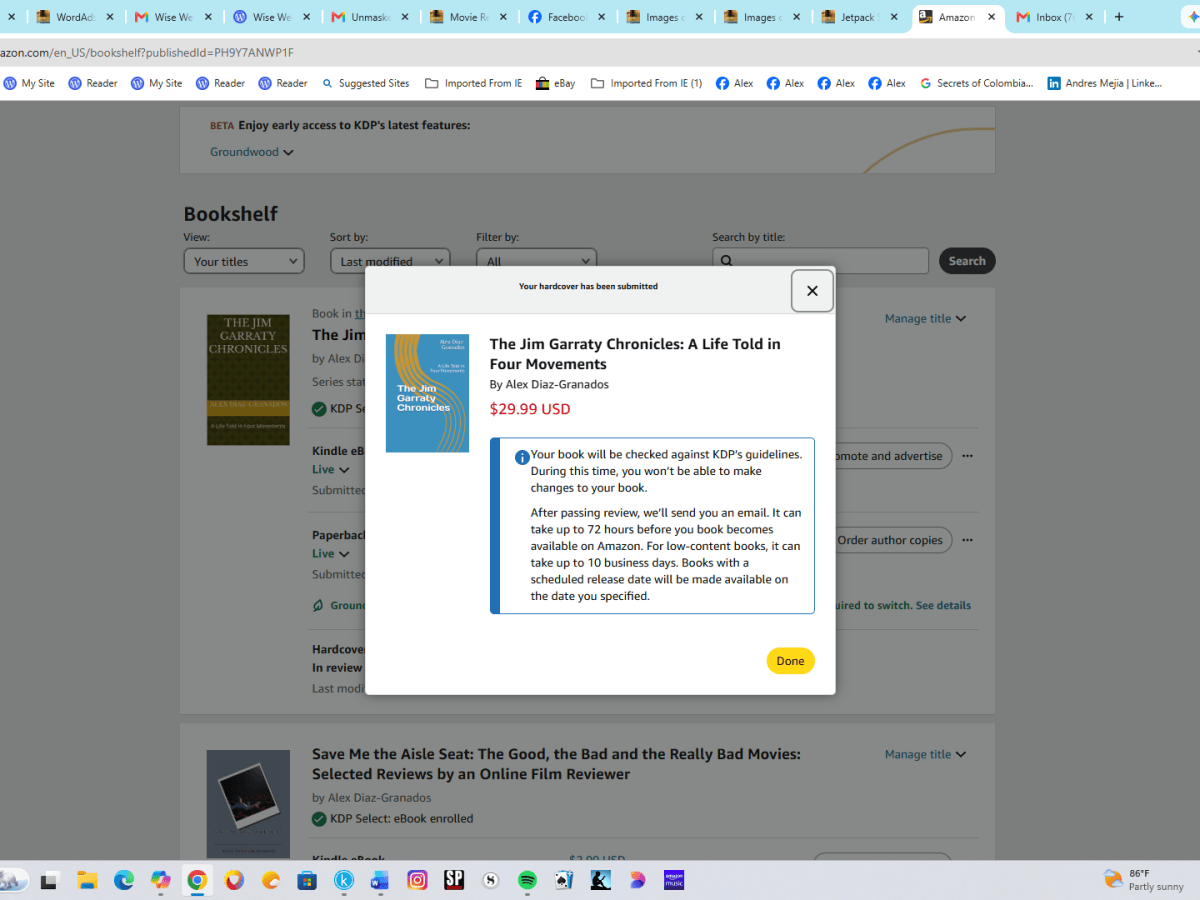Click the blue info icon in the notice box
This screenshot has width=1200, height=900.
522,457
